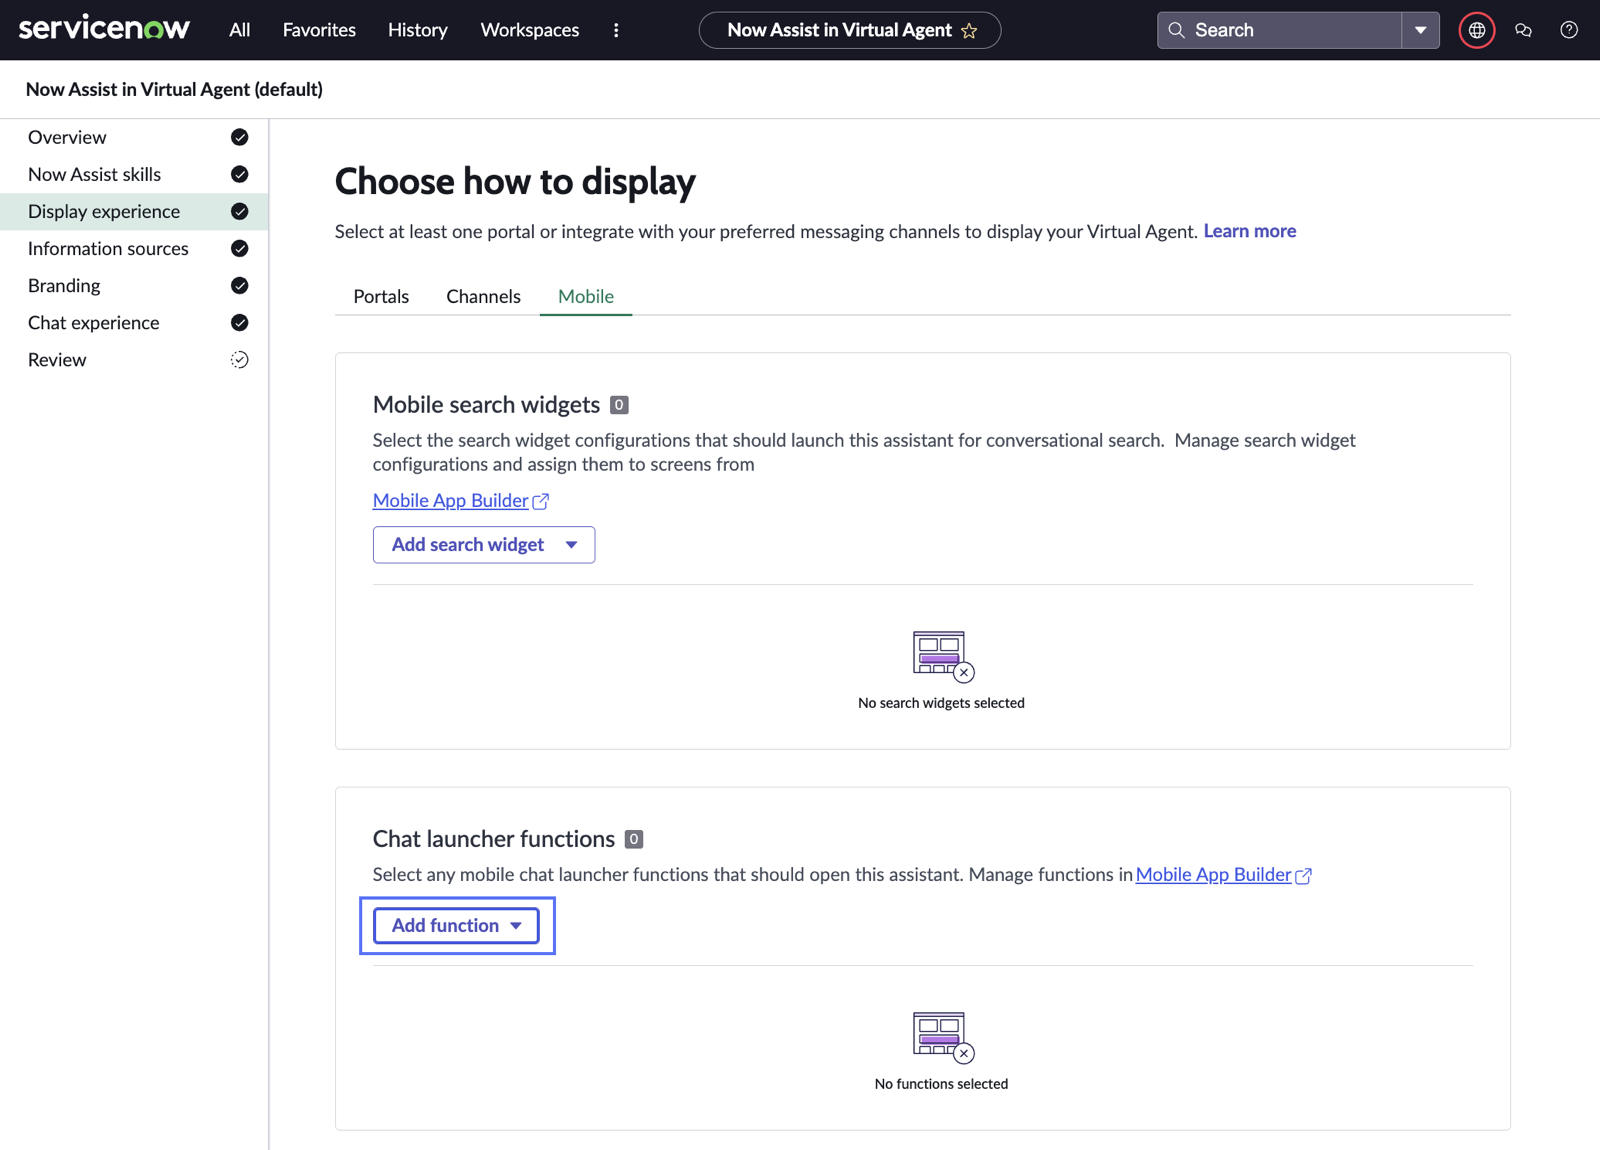
Task: Click the ServiceNow logo
Action: [x=104, y=28]
